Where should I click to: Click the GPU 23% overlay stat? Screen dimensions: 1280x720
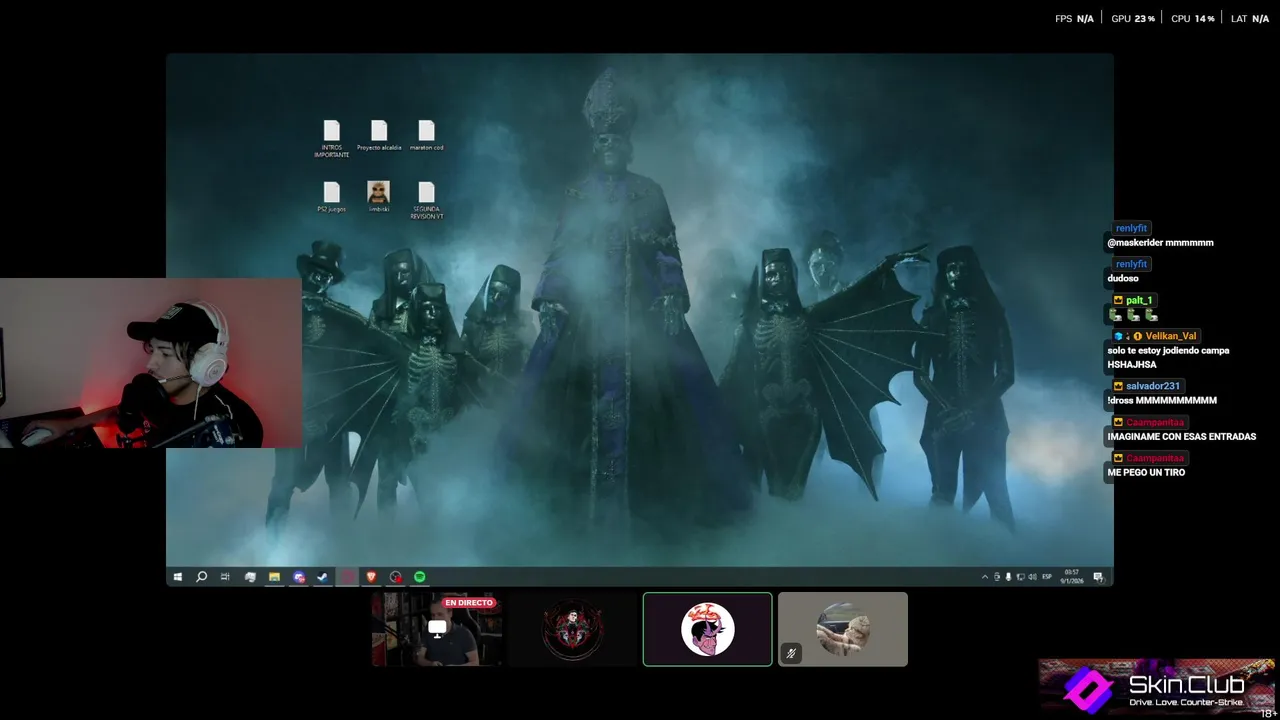tap(1133, 18)
